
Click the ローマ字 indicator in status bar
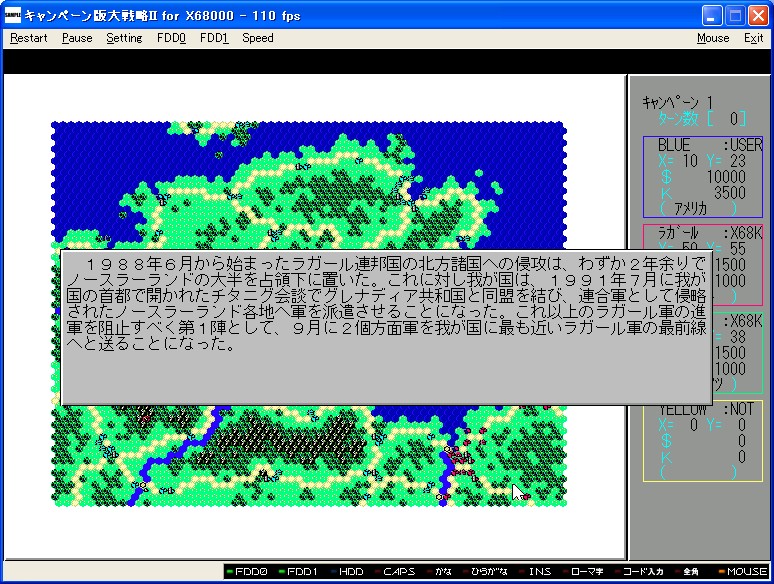click(x=588, y=572)
